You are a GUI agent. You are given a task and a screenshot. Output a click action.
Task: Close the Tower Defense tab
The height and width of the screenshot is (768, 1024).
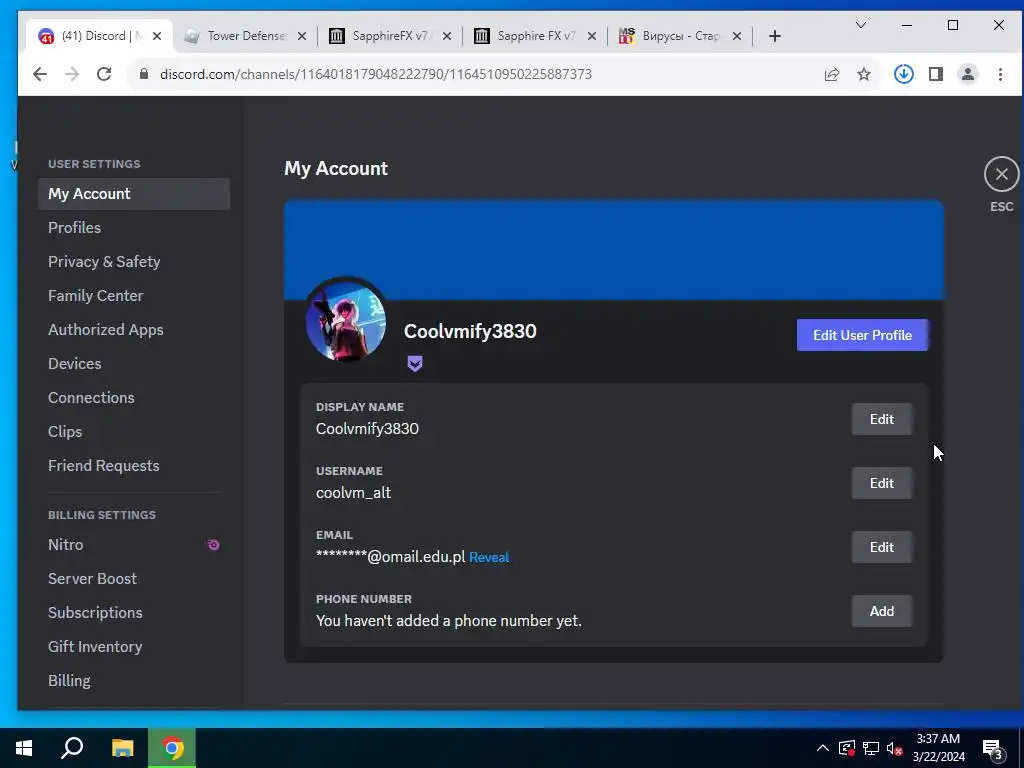click(x=302, y=36)
